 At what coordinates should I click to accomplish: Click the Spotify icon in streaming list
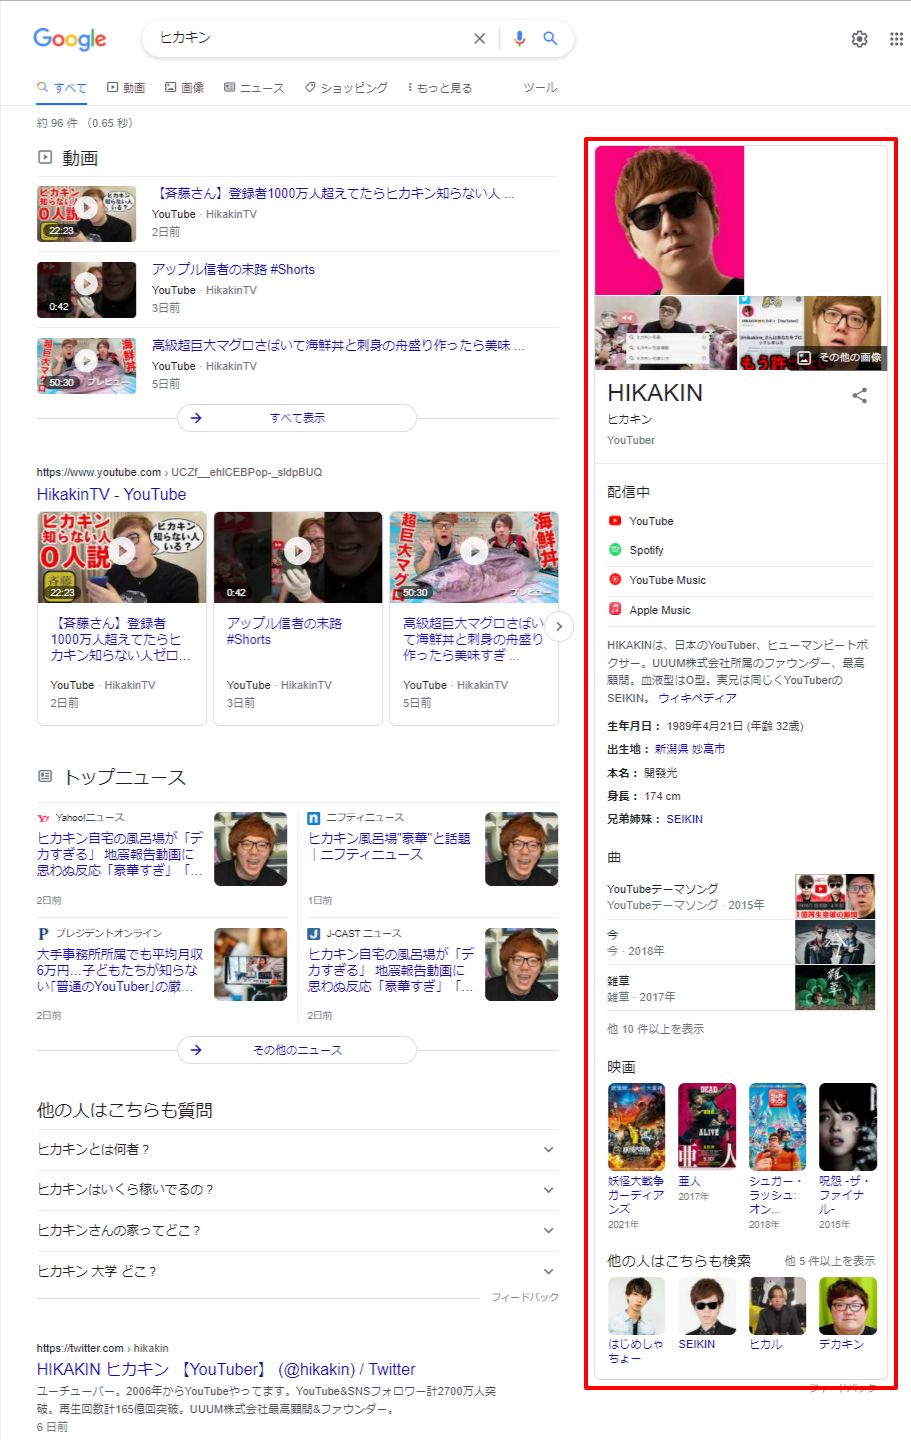[x=615, y=550]
